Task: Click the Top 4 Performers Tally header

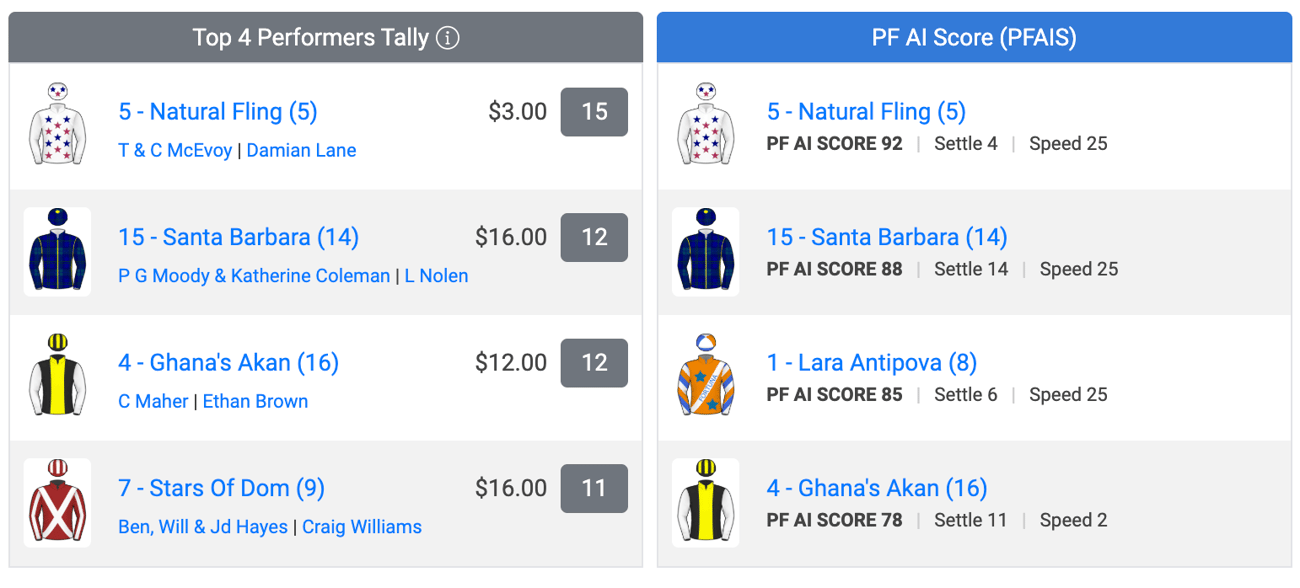Action: pos(326,38)
